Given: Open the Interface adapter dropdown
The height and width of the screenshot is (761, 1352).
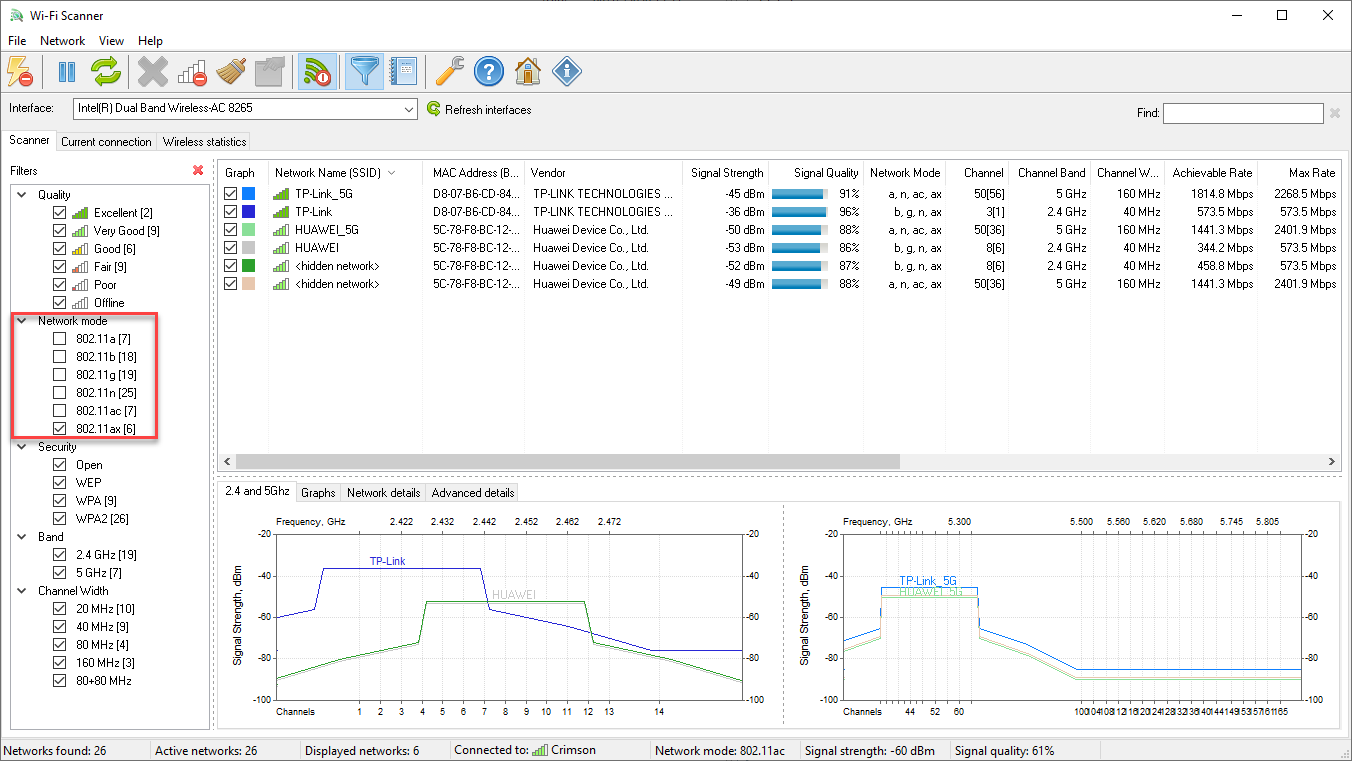Looking at the screenshot, I should (409, 109).
